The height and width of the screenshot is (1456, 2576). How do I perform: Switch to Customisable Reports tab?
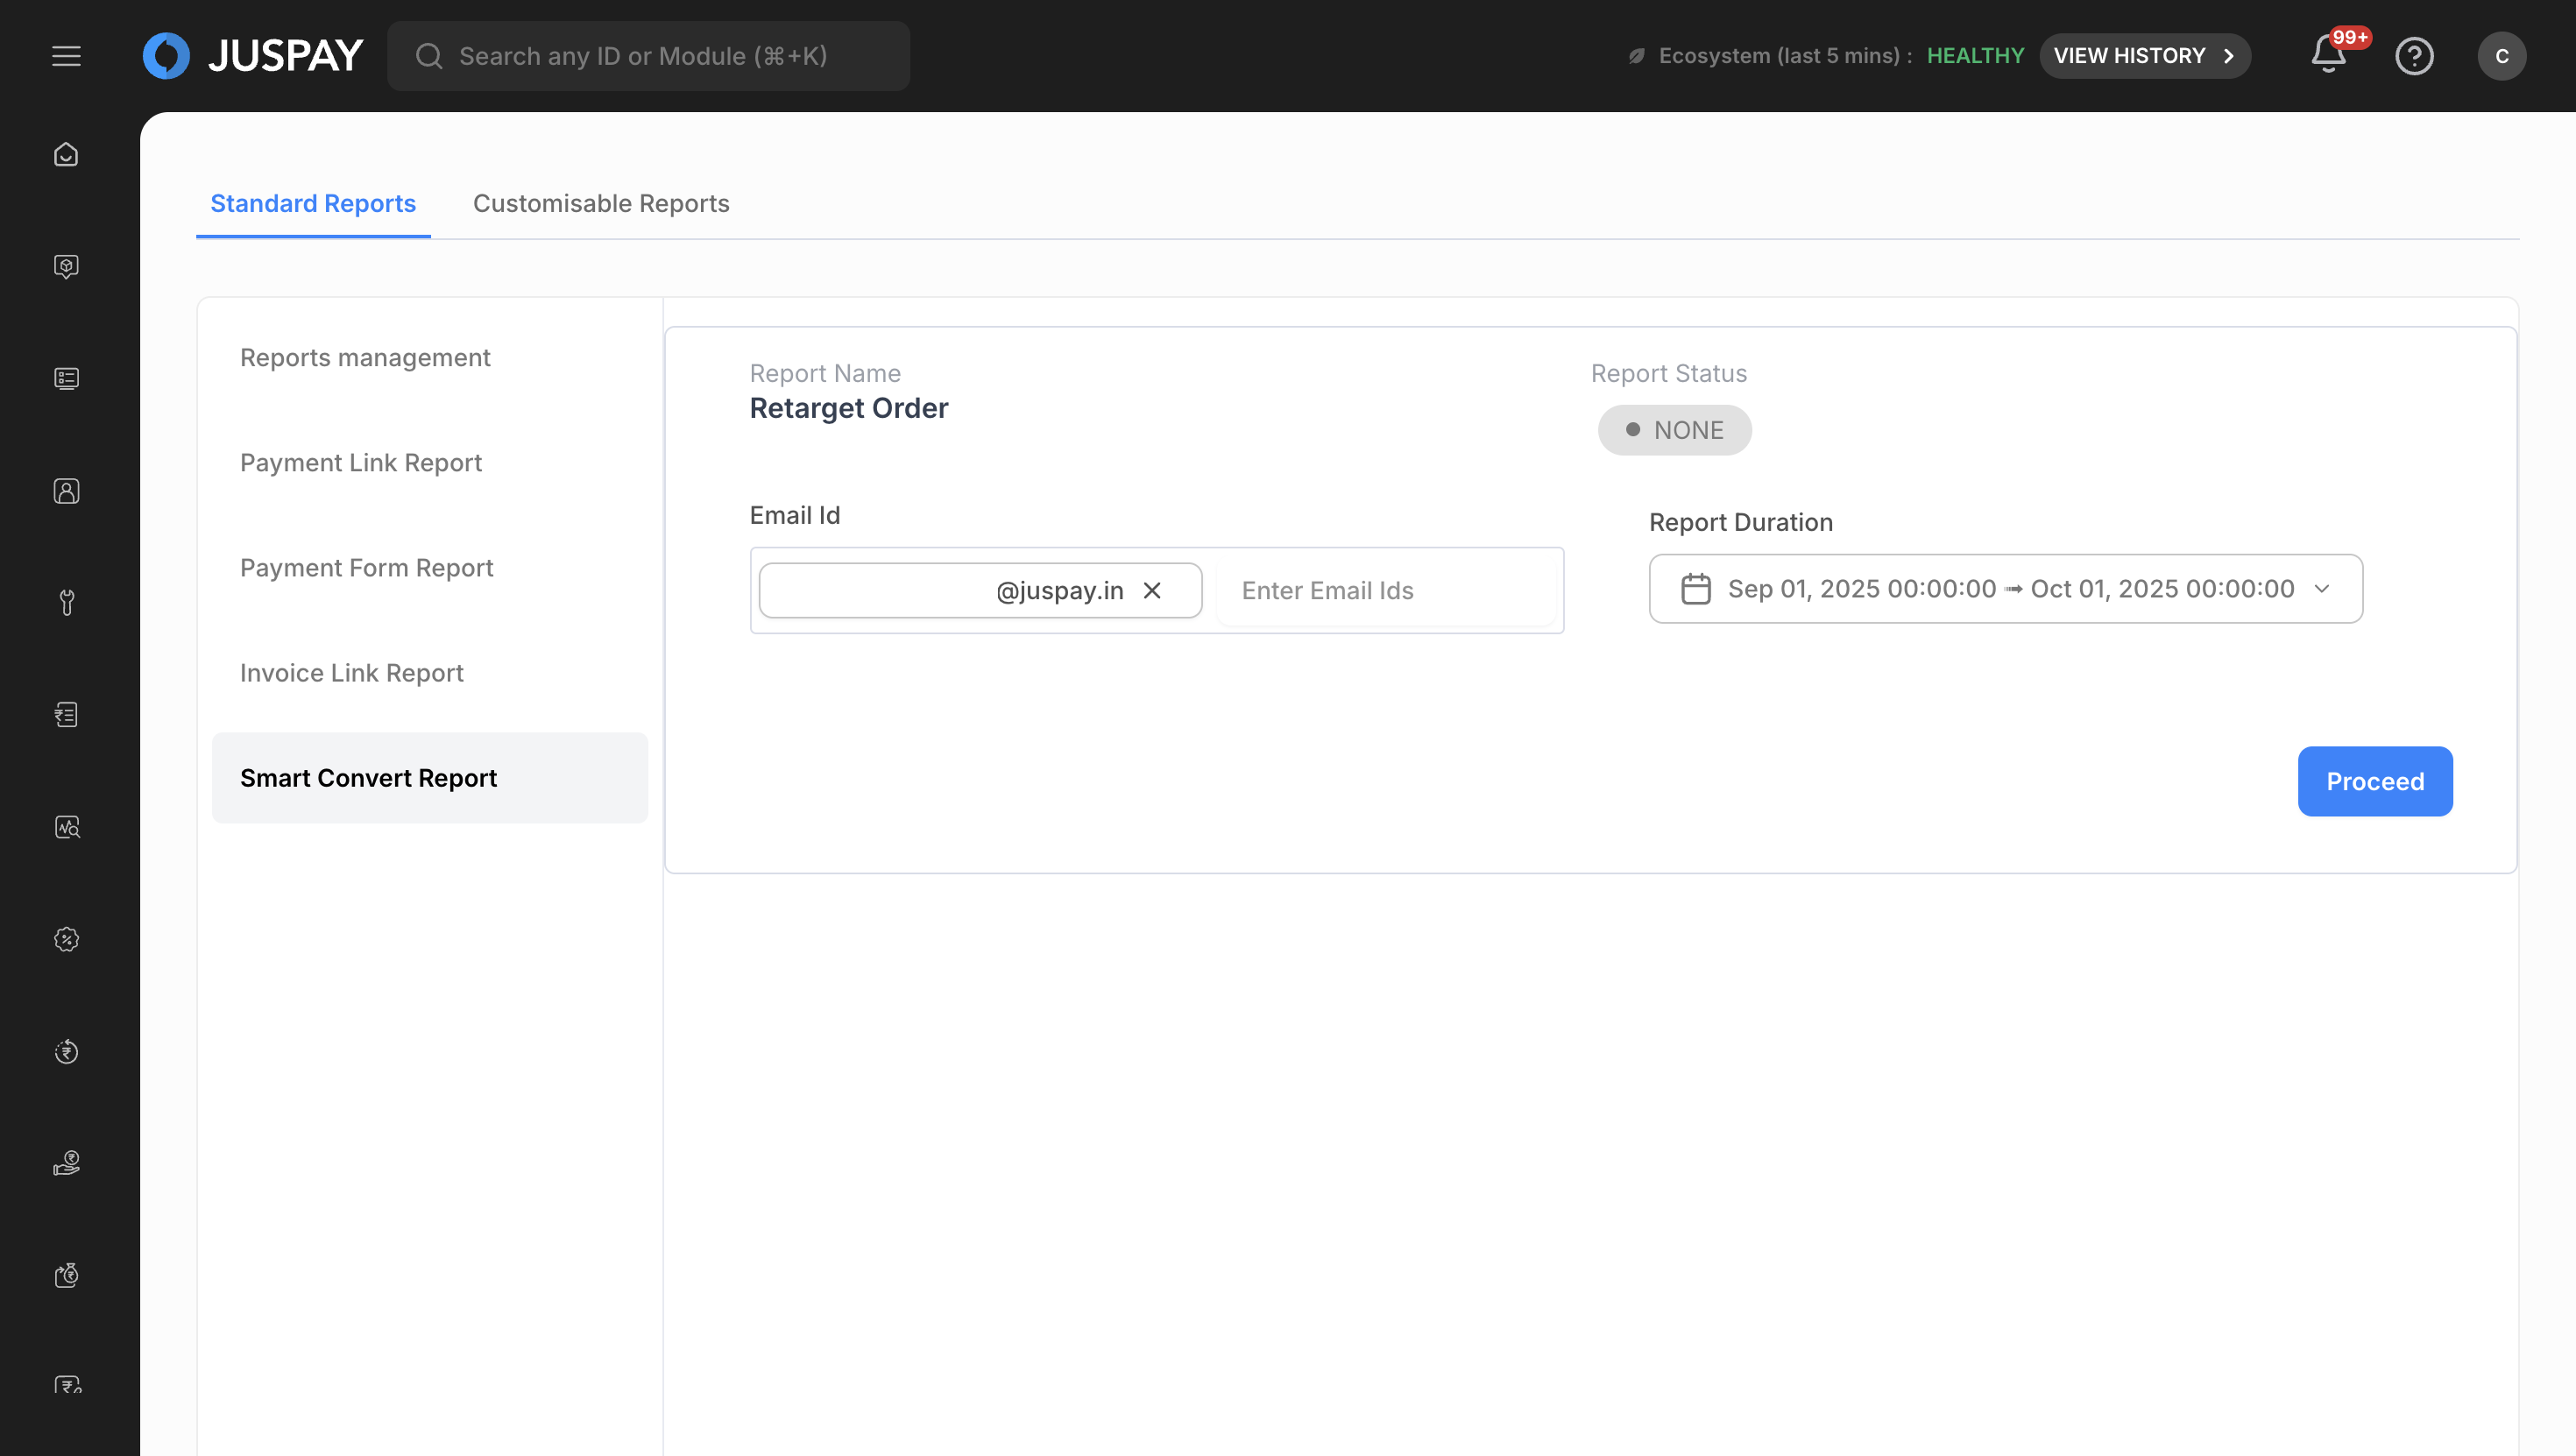click(x=601, y=203)
